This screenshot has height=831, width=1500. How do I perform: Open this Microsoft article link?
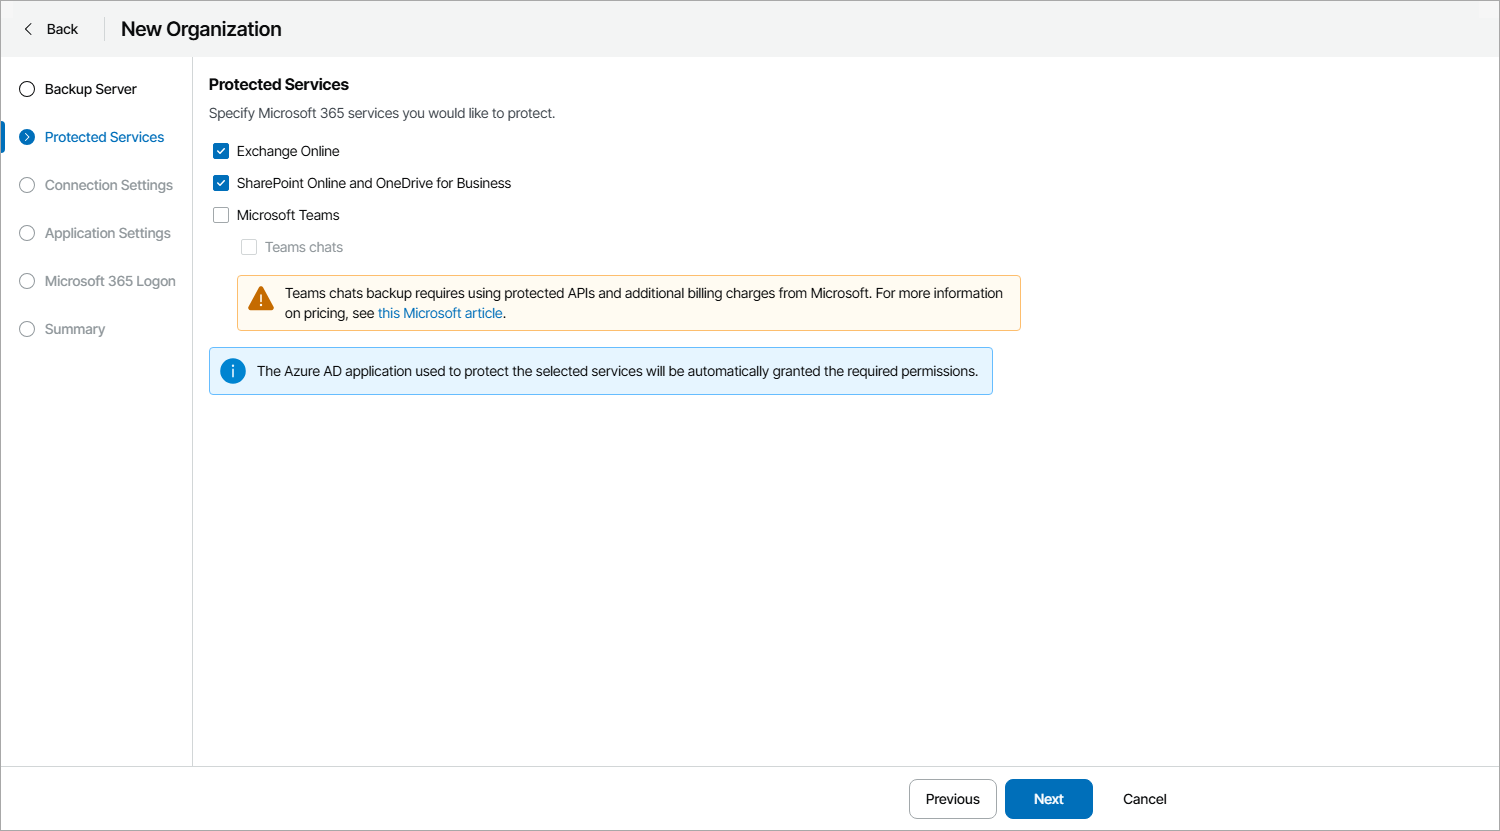pyautogui.click(x=440, y=313)
